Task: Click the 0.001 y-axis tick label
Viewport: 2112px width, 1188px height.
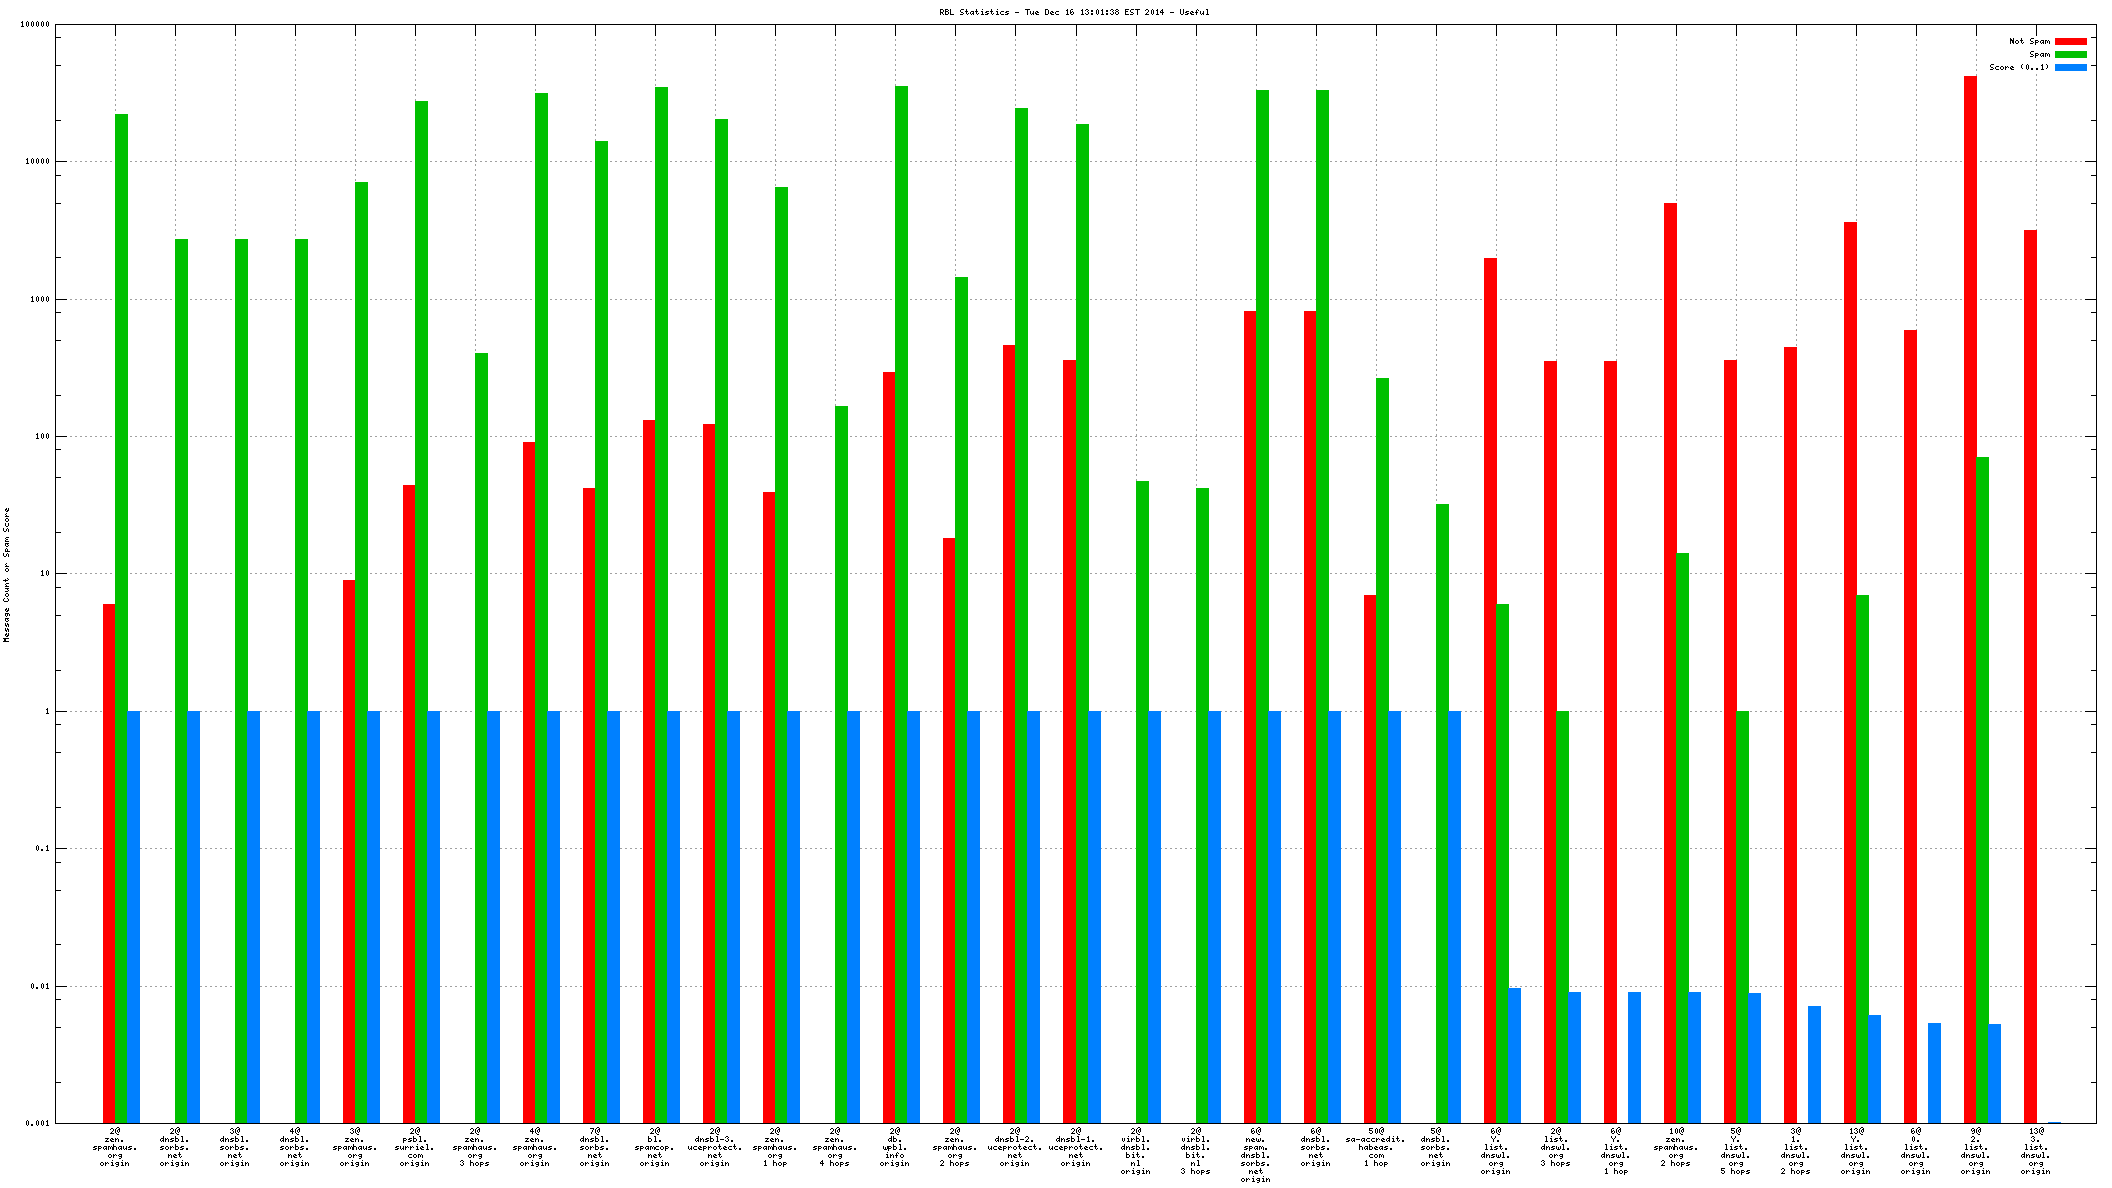Action: pos(37,1124)
